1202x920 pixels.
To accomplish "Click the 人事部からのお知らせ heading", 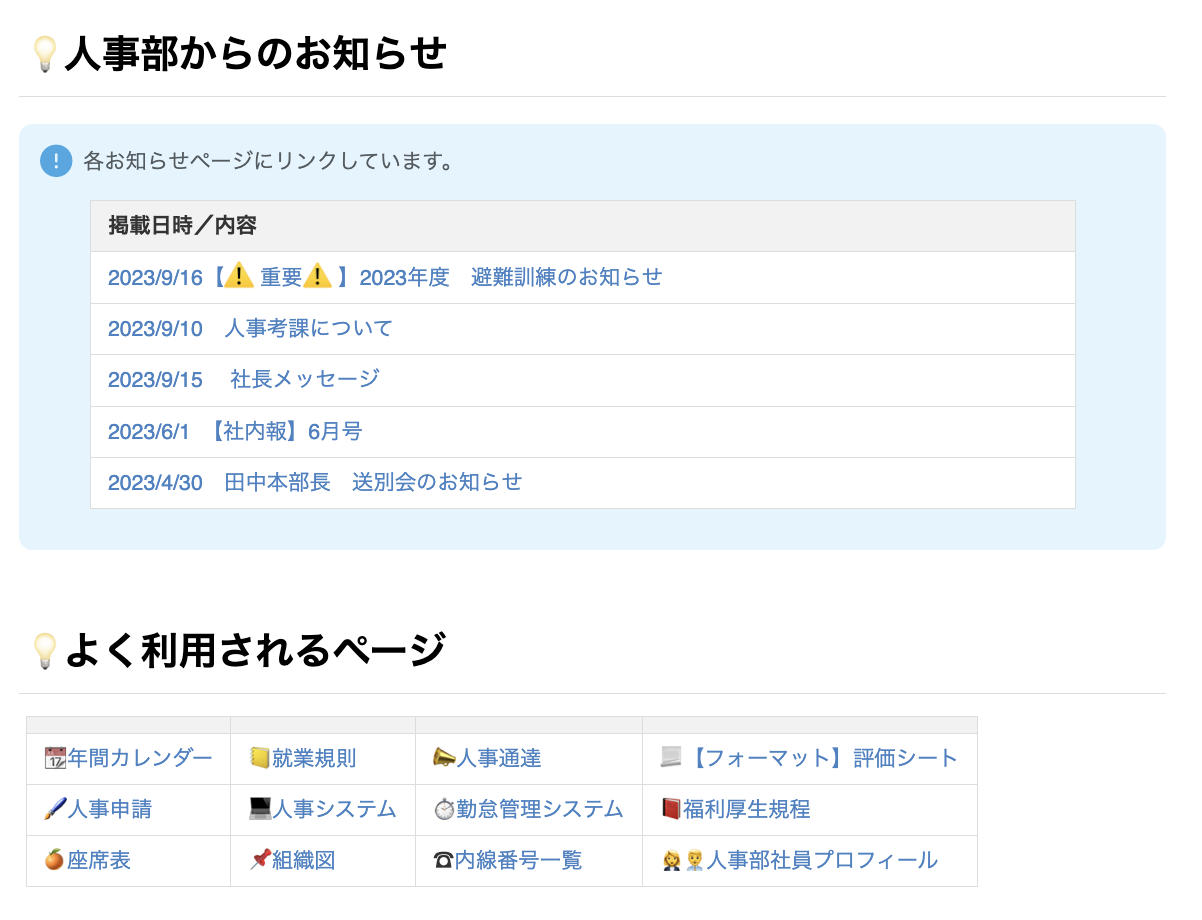I will [x=255, y=54].
